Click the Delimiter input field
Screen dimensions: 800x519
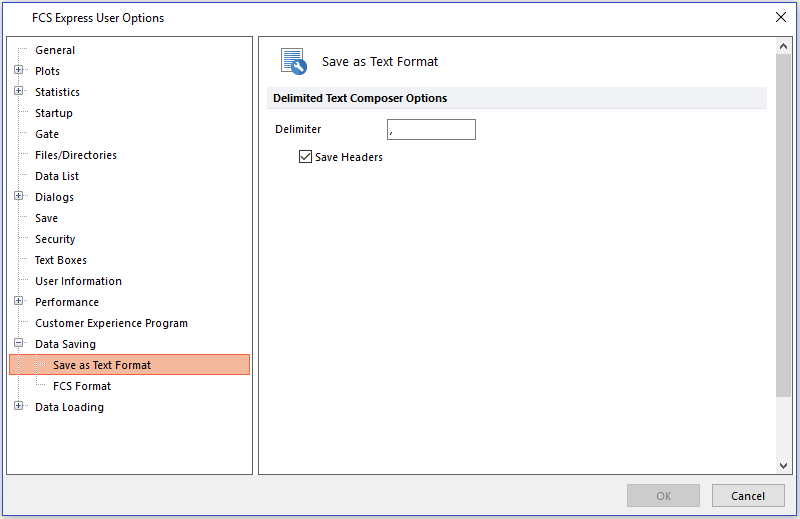(432, 130)
